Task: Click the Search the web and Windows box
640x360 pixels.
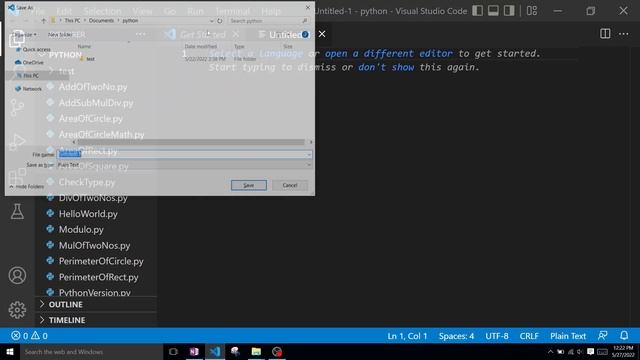Action: tap(91, 351)
